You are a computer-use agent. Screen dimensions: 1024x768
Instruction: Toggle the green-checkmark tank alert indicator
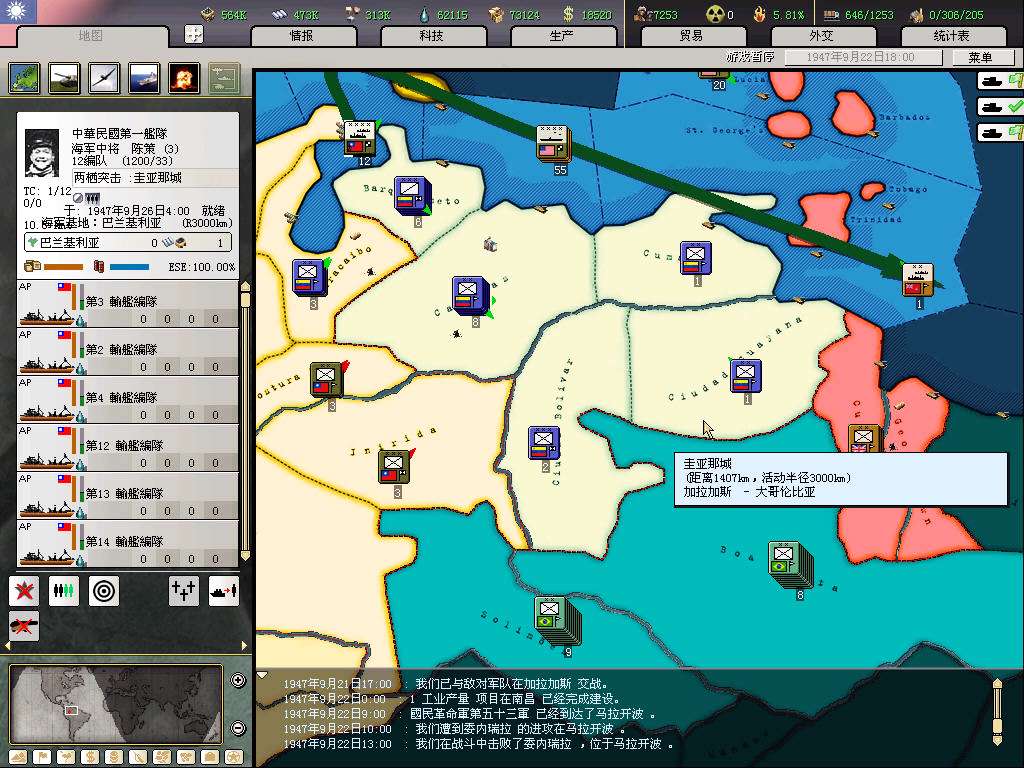1000,106
